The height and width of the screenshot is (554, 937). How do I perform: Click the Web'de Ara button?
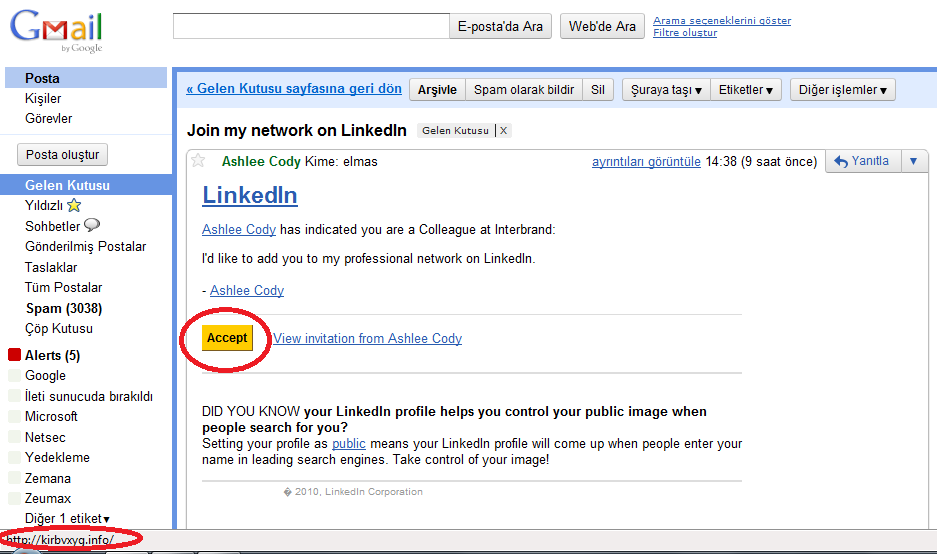[602, 26]
